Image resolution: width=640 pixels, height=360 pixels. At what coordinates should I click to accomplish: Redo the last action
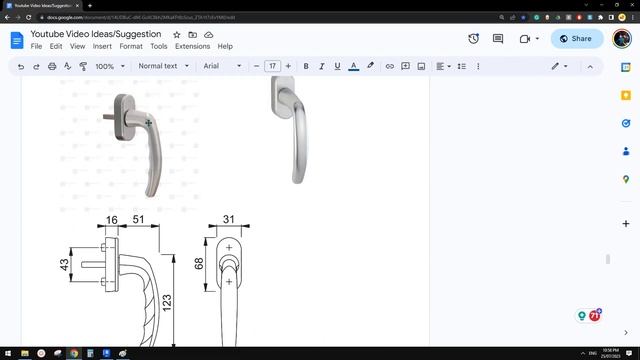tap(36, 66)
